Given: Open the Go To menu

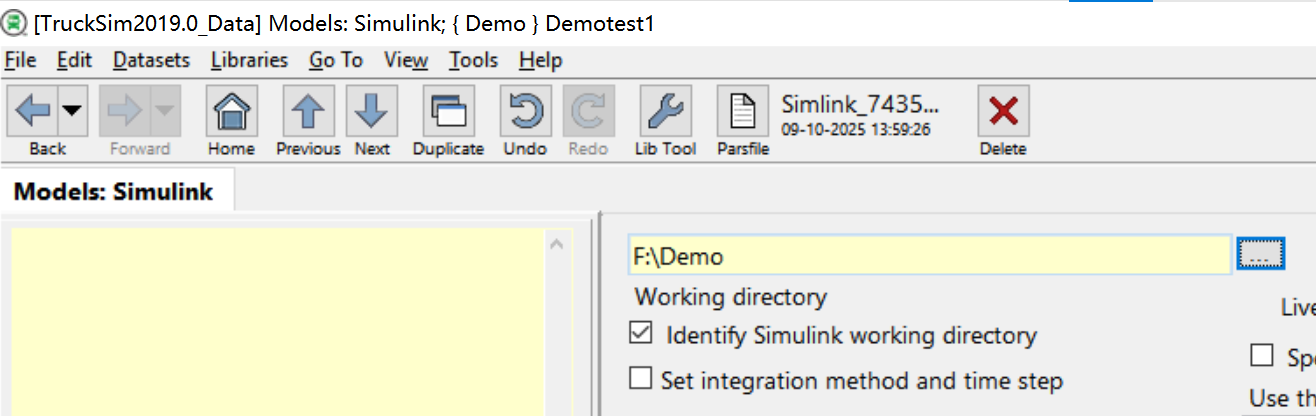Looking at the screenshot, I should pos(336,60).
